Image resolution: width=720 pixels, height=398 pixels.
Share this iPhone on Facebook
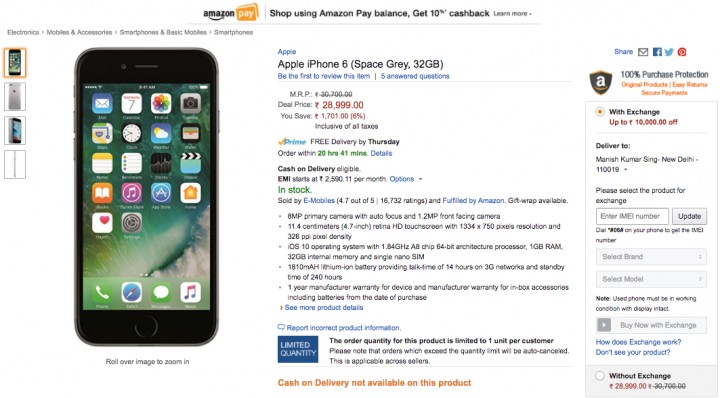pos(657,52)
